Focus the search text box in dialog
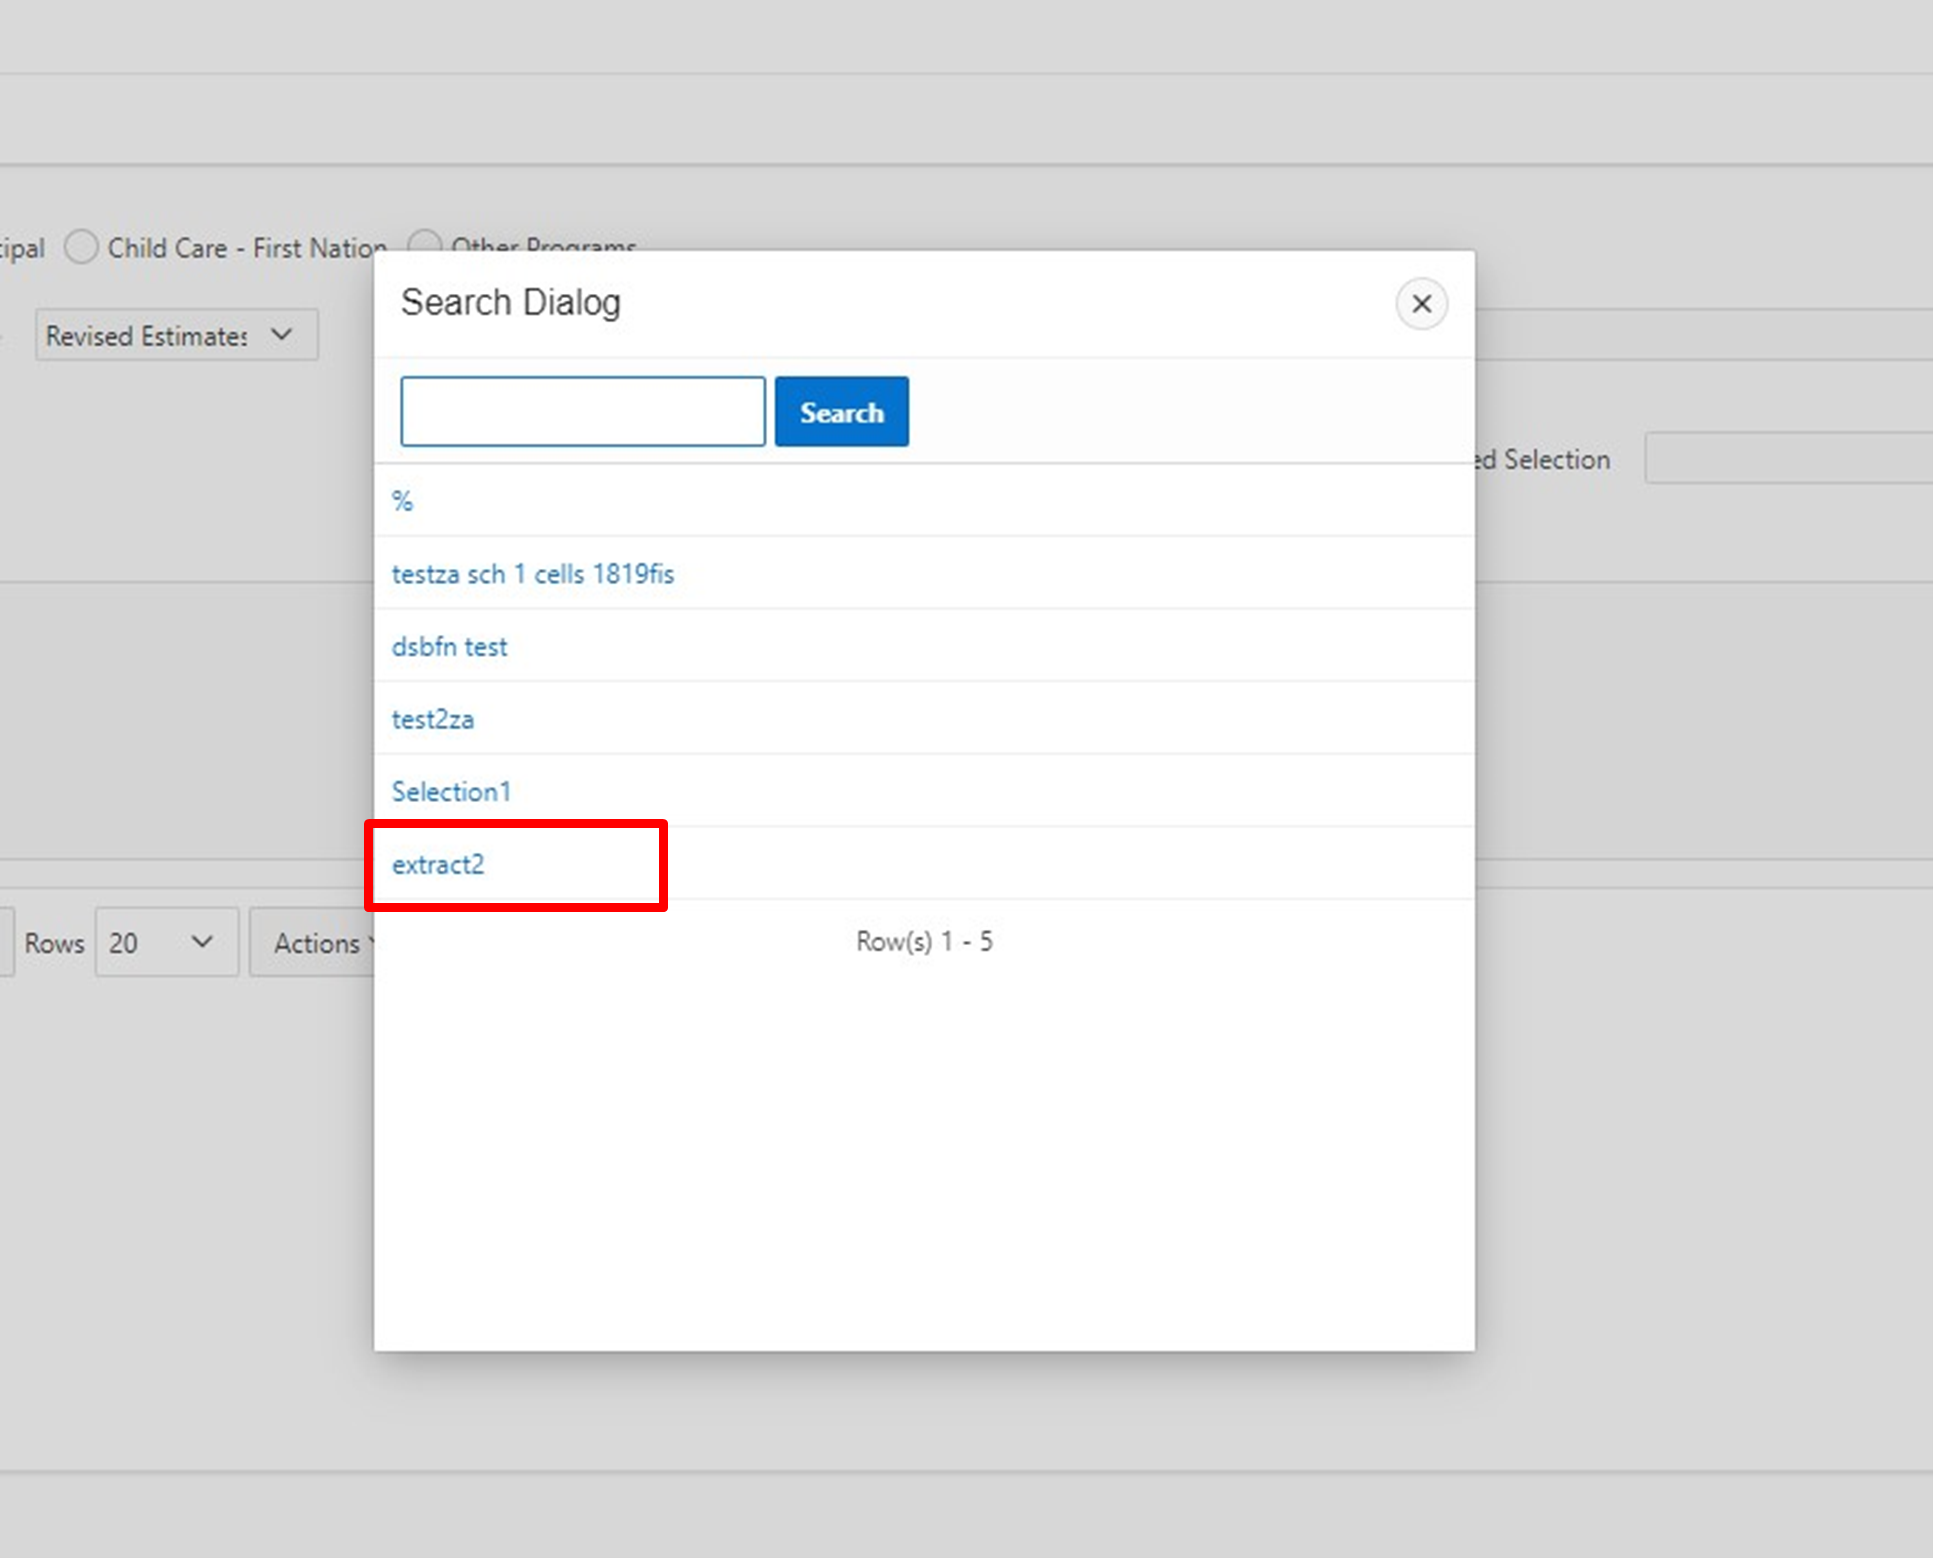Screen dimensions: 1933x1558 (x=582, y=412)
